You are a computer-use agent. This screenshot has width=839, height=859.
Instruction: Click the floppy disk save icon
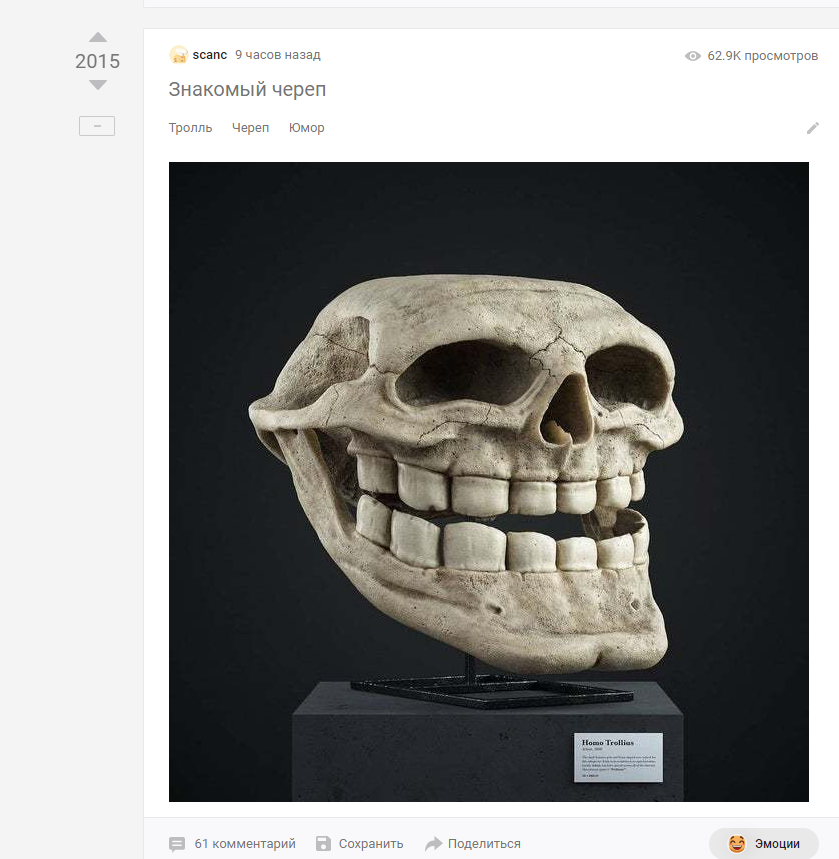pyautogui.click(x=323, y=844)
